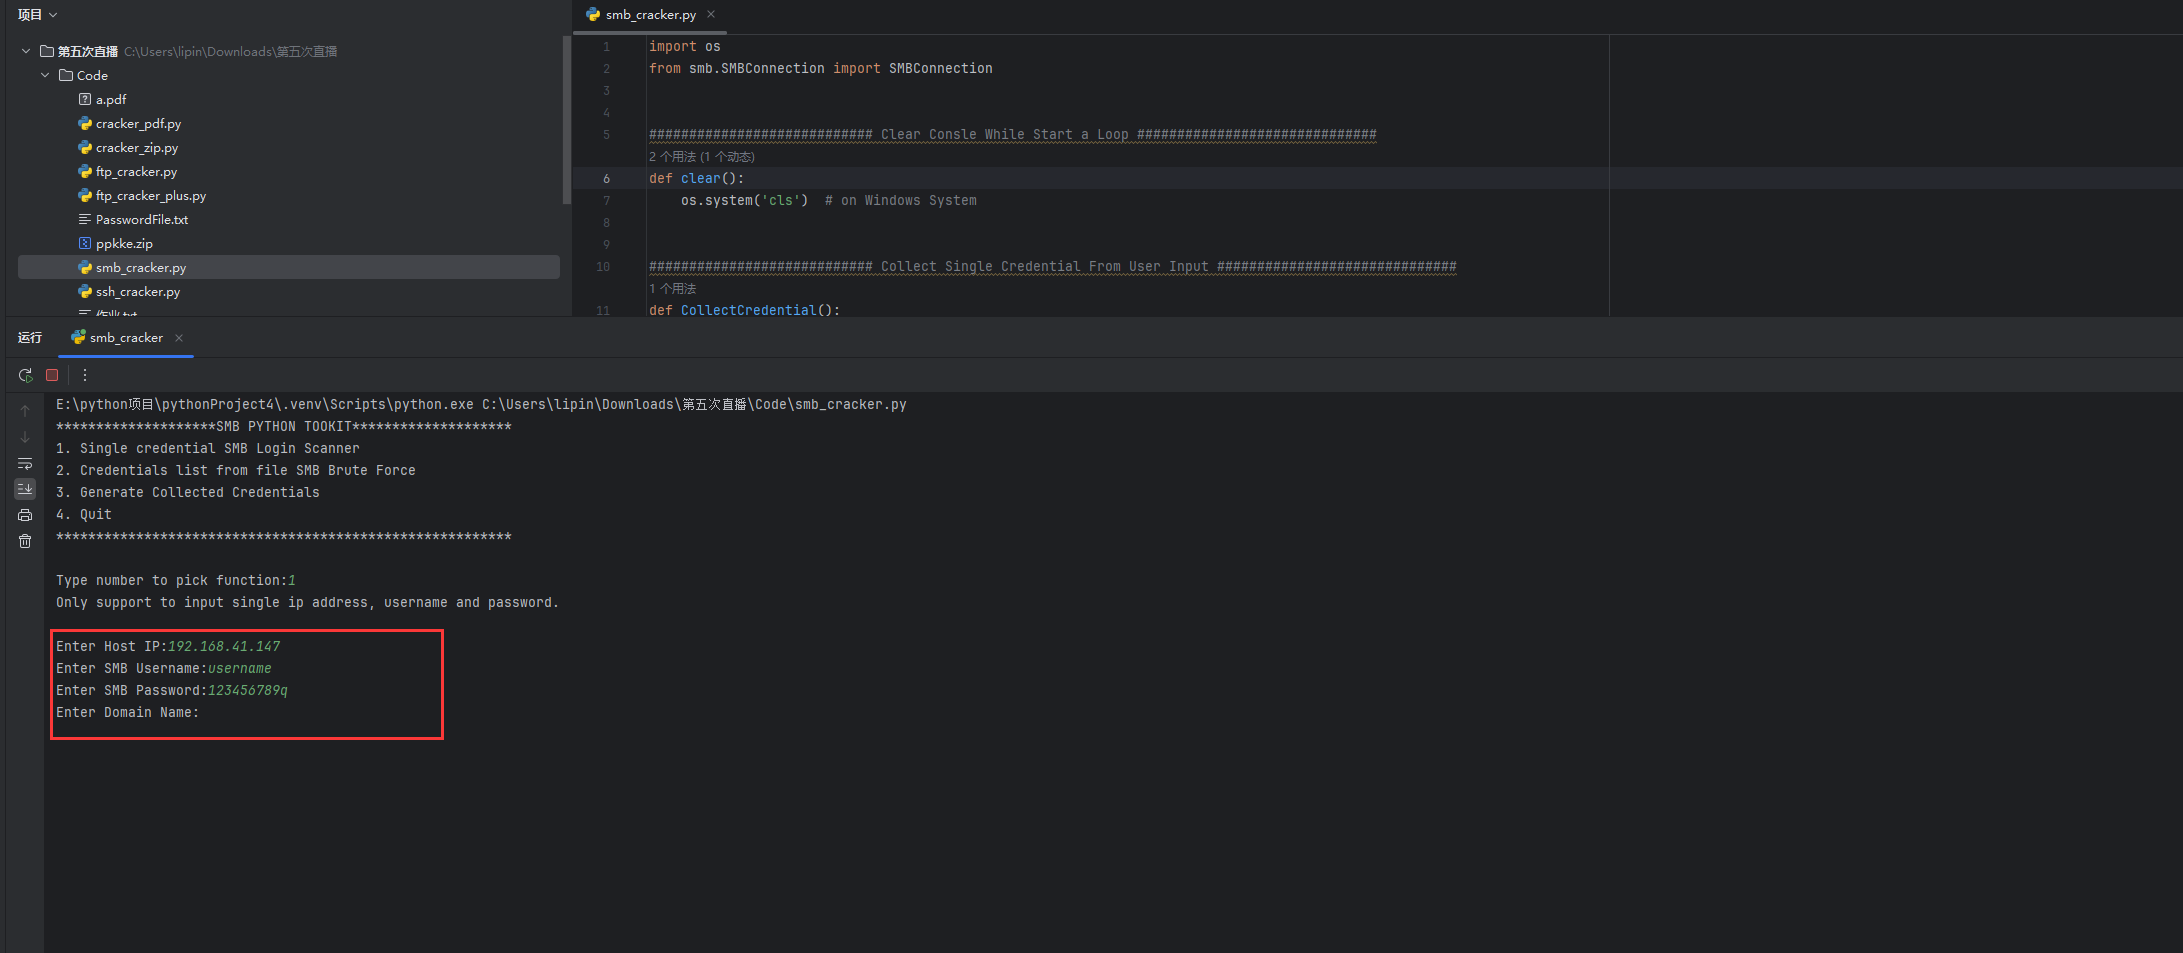This screenshot has width=2183, height=953.
Task: Click the PDF file icon beside a.pdf
Action: pos(85,99)
